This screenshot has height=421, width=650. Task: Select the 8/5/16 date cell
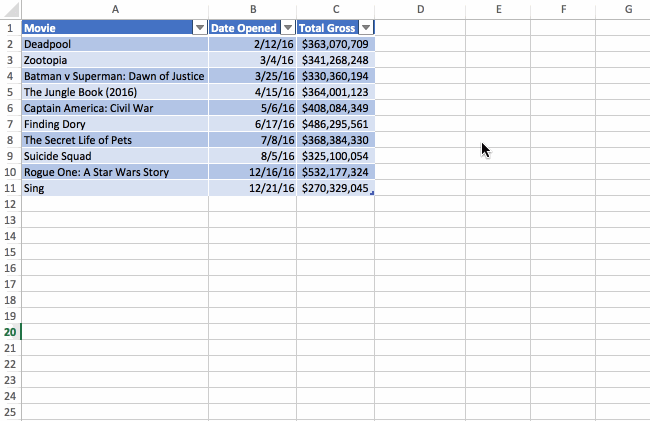(x=252, y=156)
